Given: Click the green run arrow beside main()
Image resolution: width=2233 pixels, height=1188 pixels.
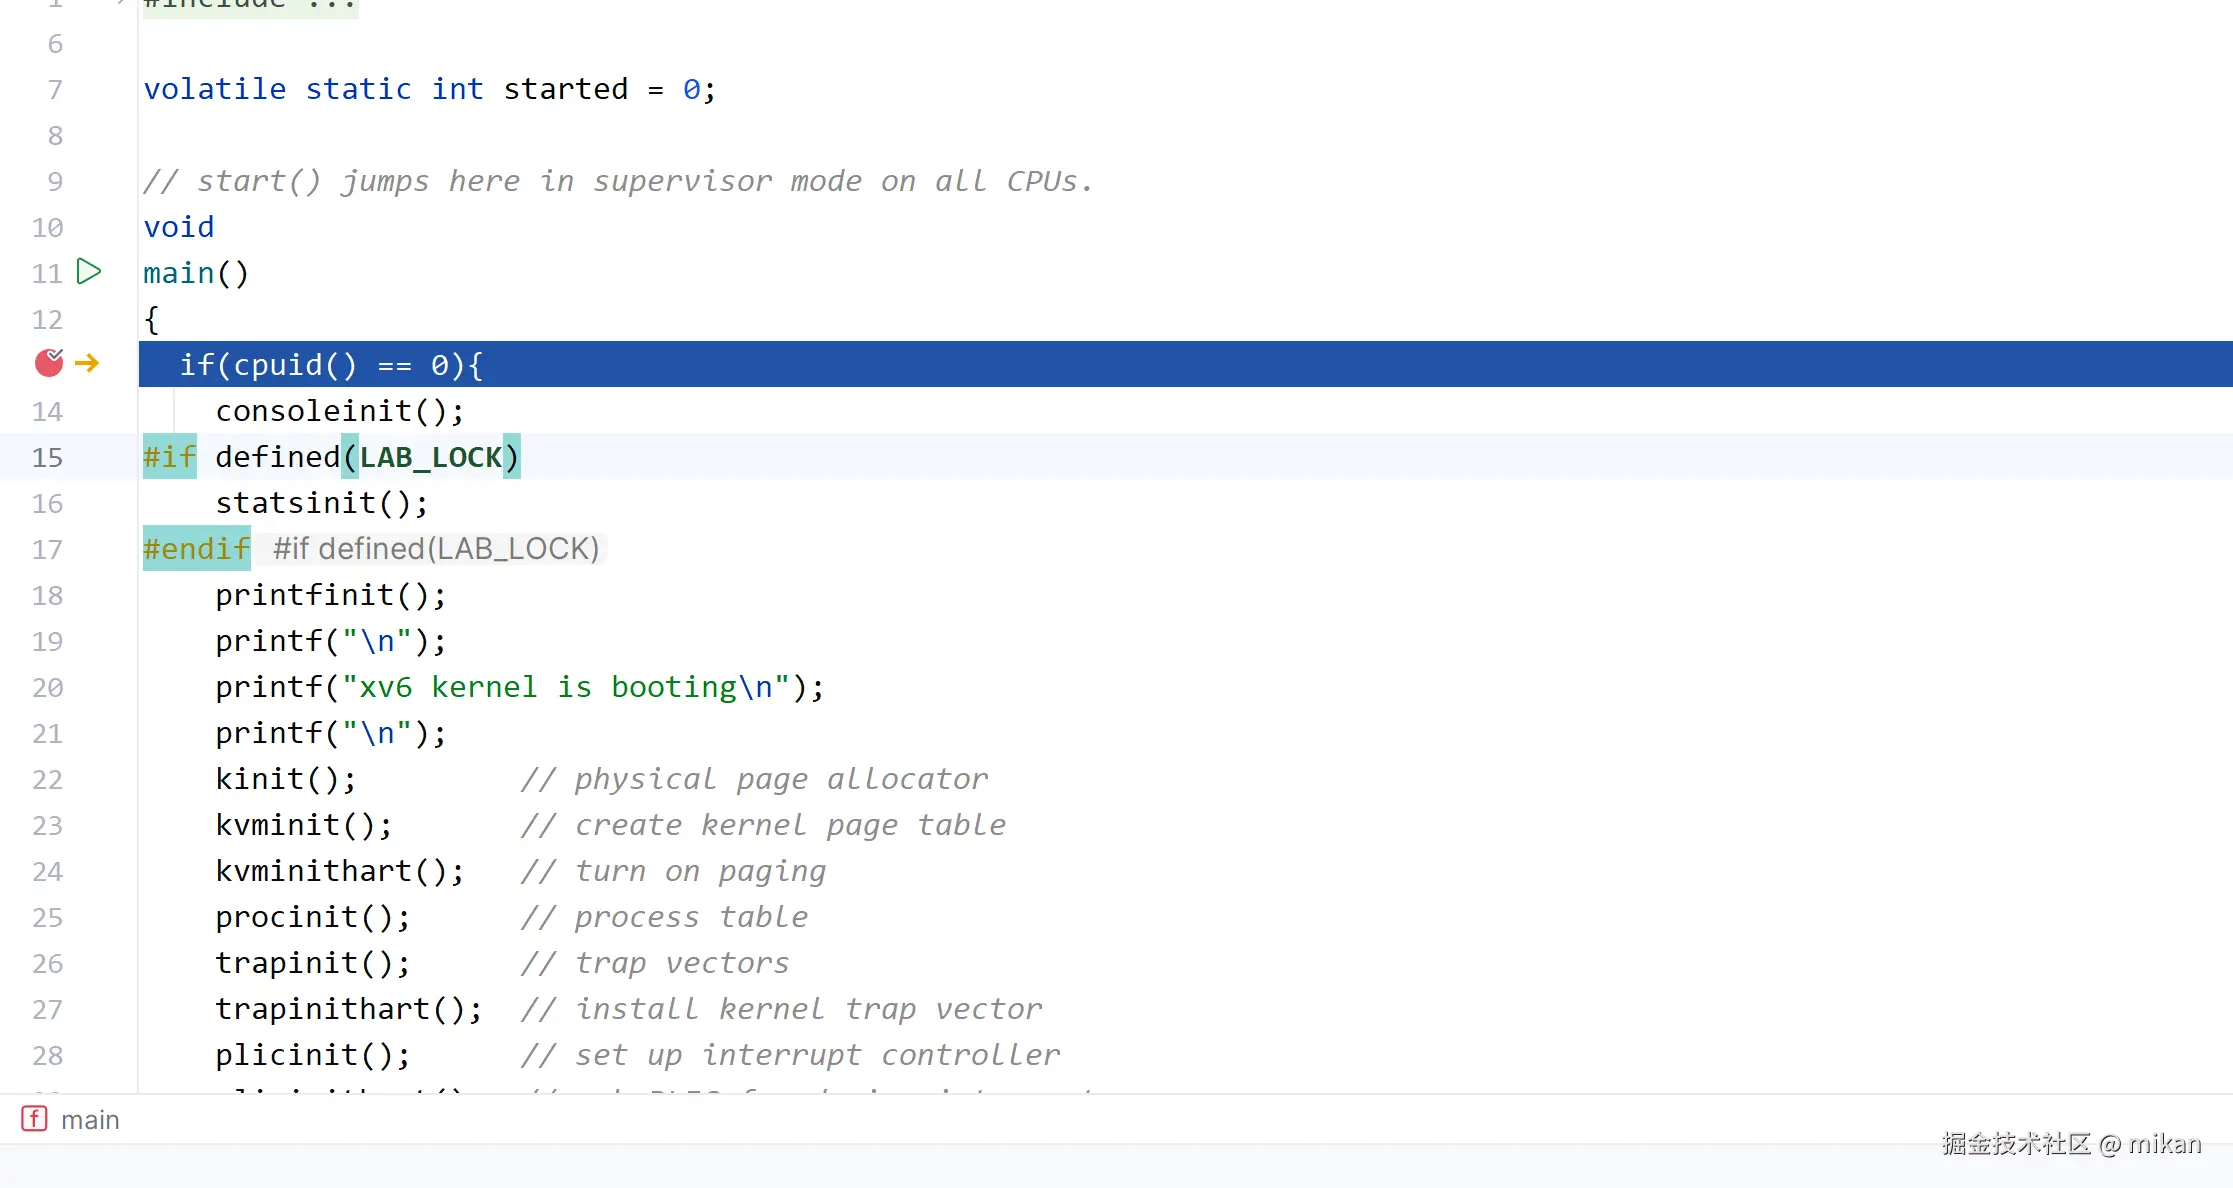Looking at the screenshot, I should click(89, 272).
